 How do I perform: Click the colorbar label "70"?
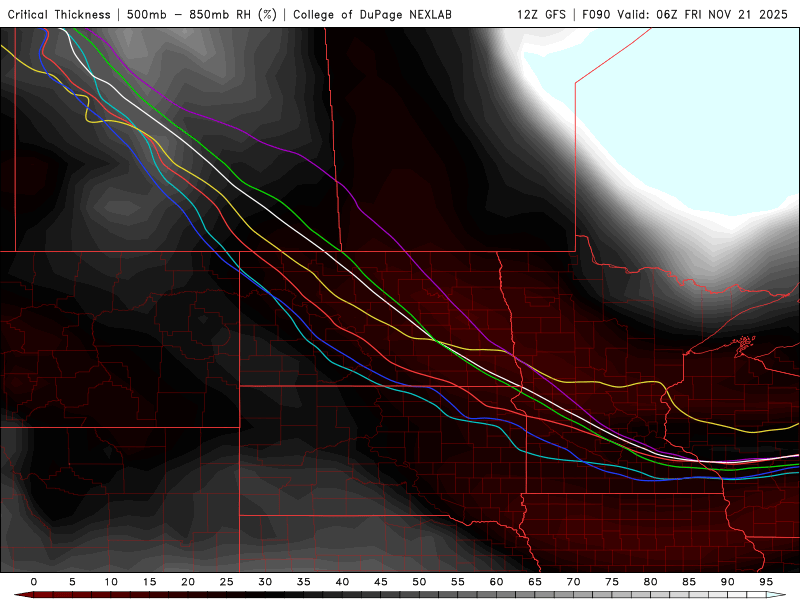573,582
